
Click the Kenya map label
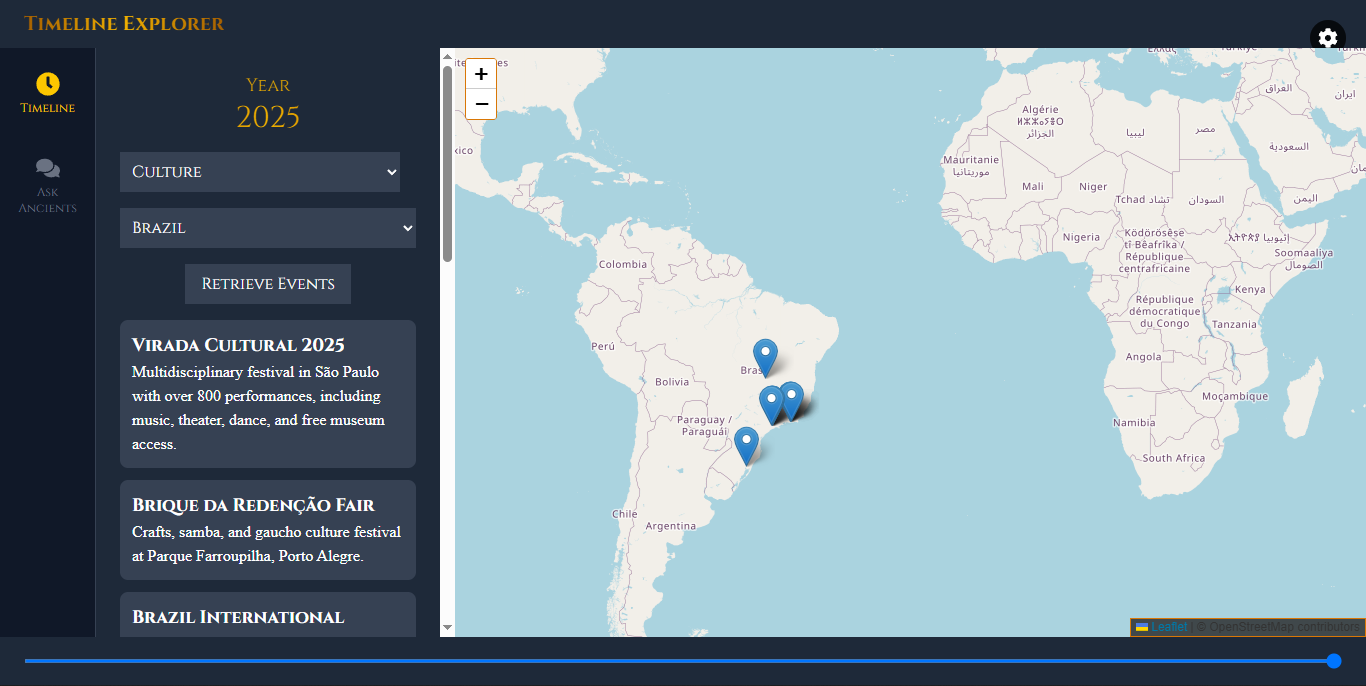[1250, 290]
